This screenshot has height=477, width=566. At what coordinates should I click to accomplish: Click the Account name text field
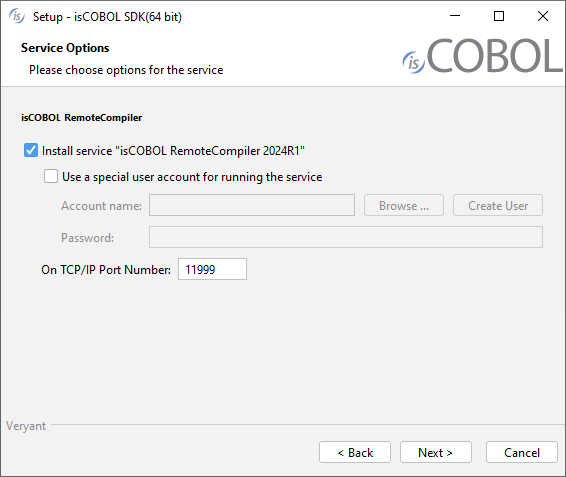[x=252, y=205]
